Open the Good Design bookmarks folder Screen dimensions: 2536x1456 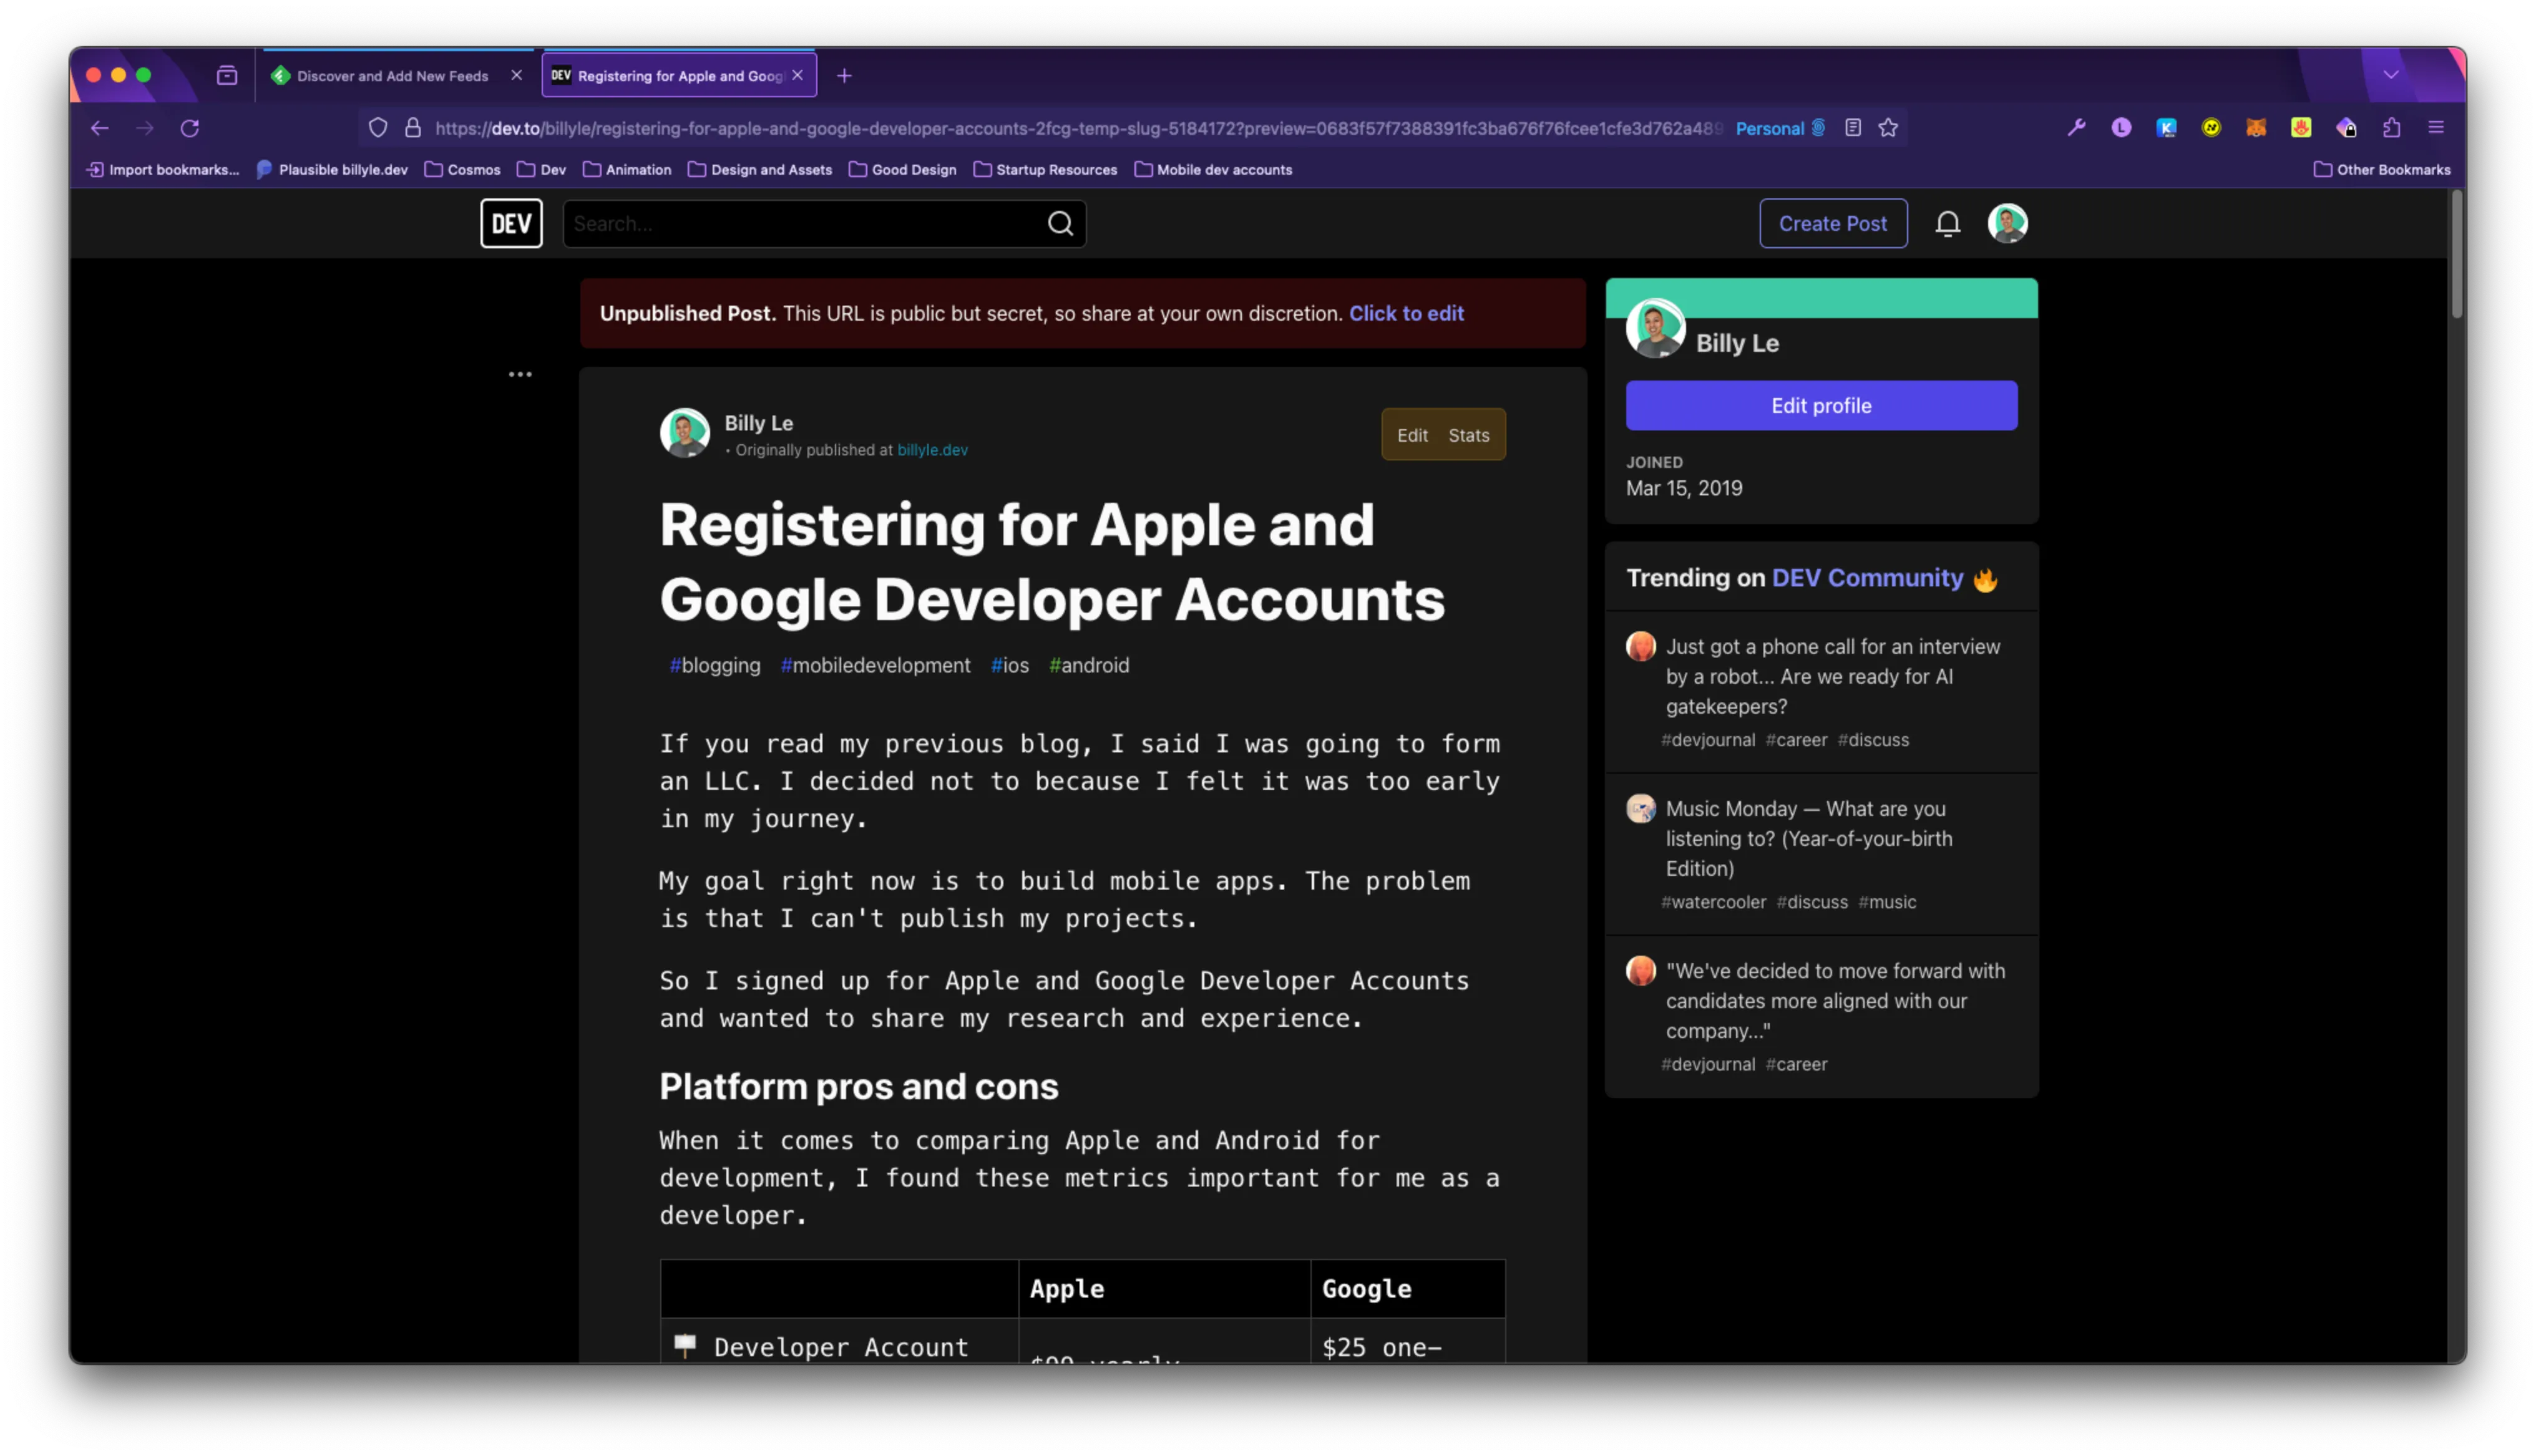[x=903, y=170]
